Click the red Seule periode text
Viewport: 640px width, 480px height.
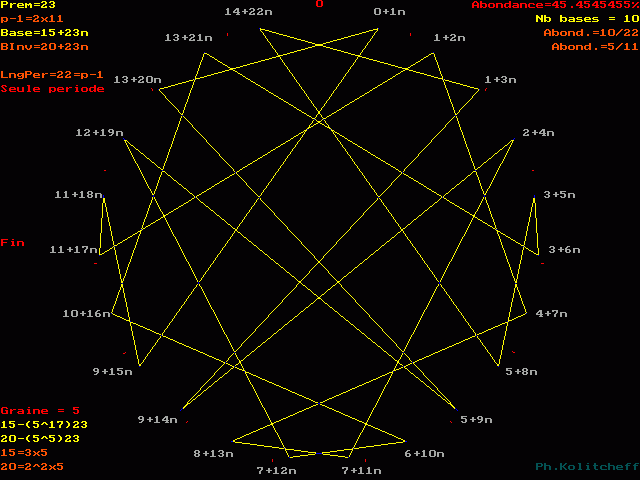pyautogui.click(x=52, y=89)
